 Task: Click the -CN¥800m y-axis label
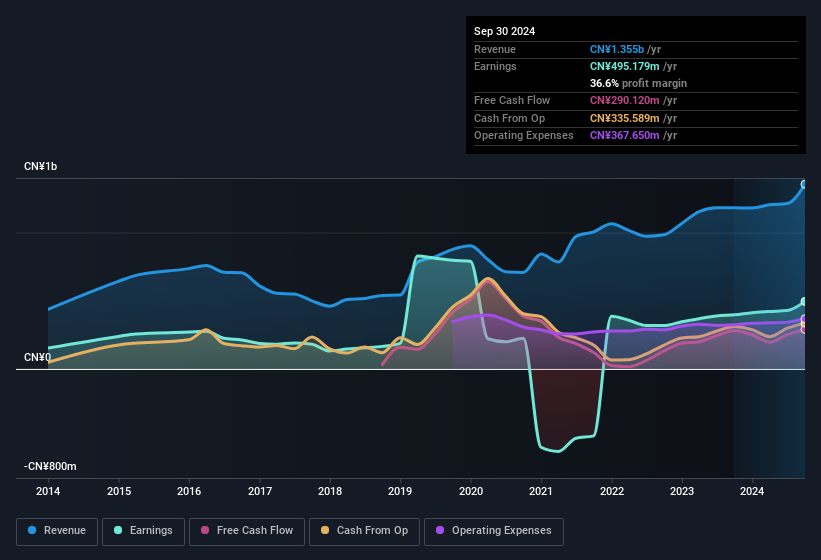coord(51,467)
